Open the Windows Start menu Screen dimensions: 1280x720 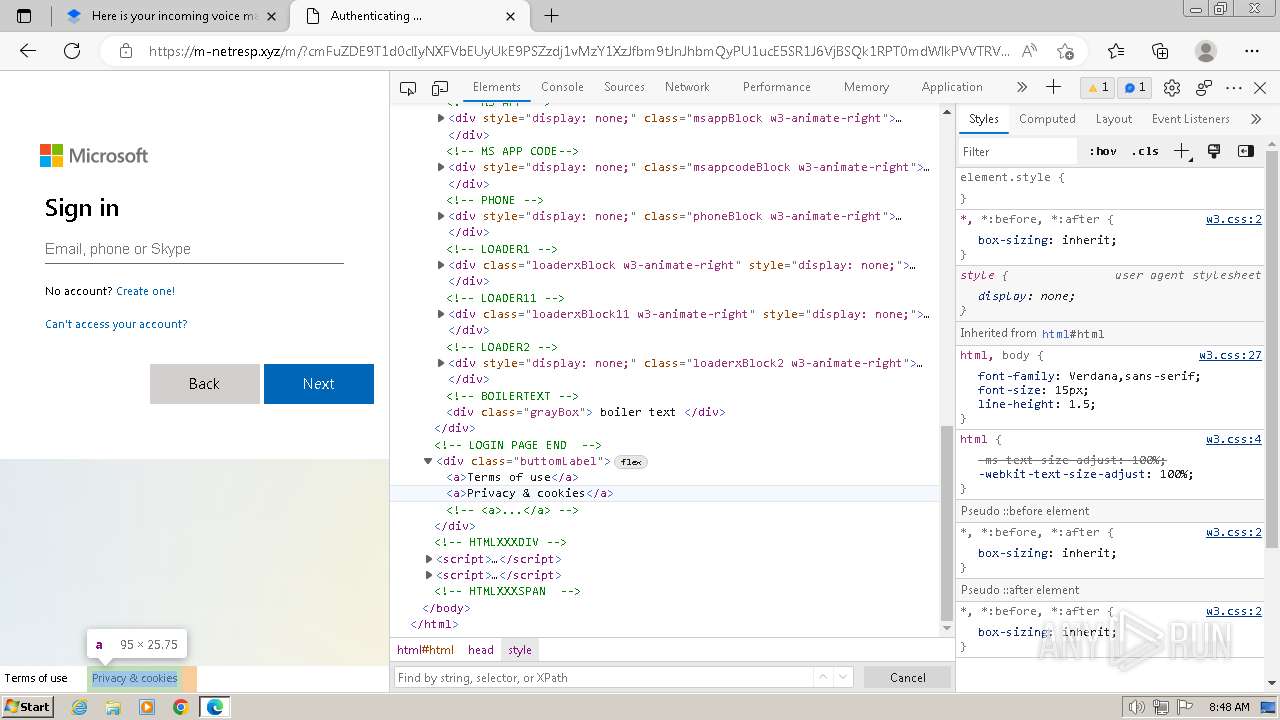tap(27, 706)
